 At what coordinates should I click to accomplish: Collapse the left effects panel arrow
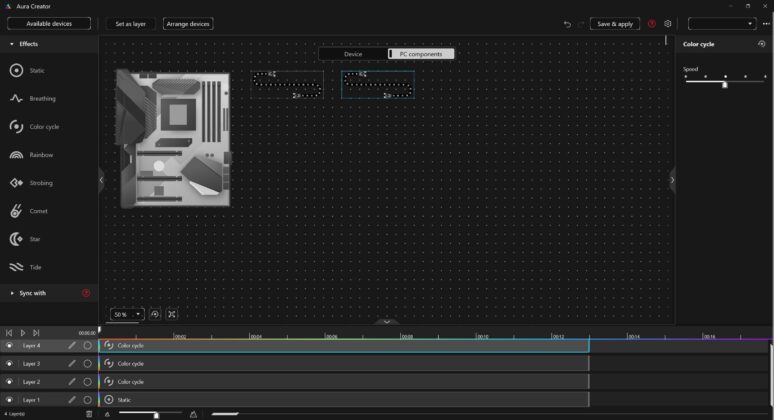(x=101, y=180)
